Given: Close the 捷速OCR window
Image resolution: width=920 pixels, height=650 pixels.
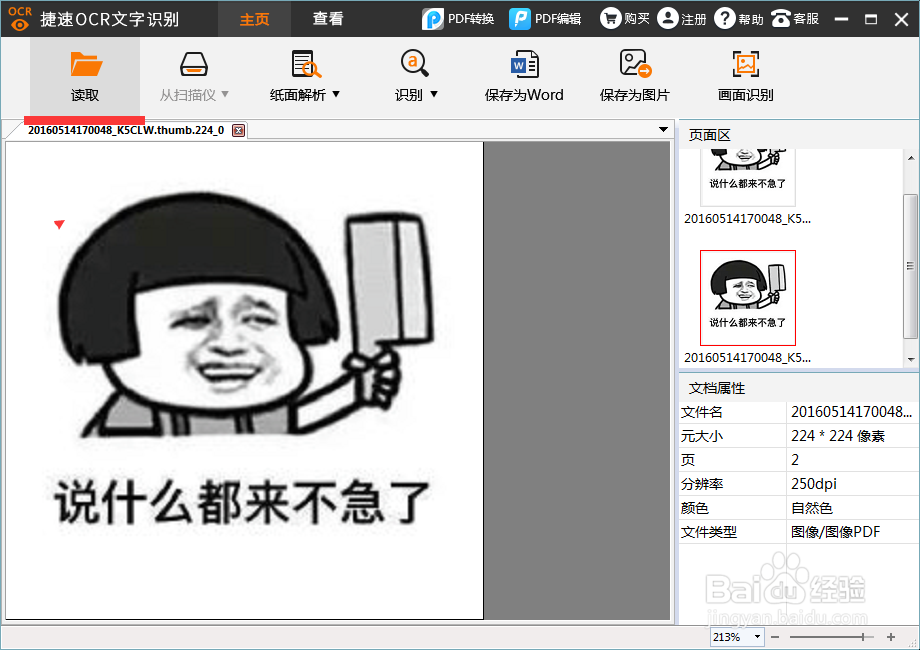Looking at the screenshot, I should [902, 19].
